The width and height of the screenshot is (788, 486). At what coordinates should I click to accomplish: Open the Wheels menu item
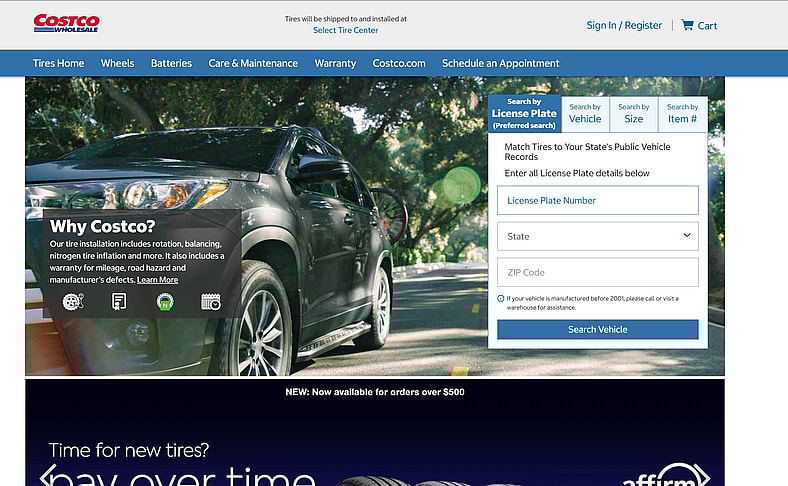coord(118,63)
